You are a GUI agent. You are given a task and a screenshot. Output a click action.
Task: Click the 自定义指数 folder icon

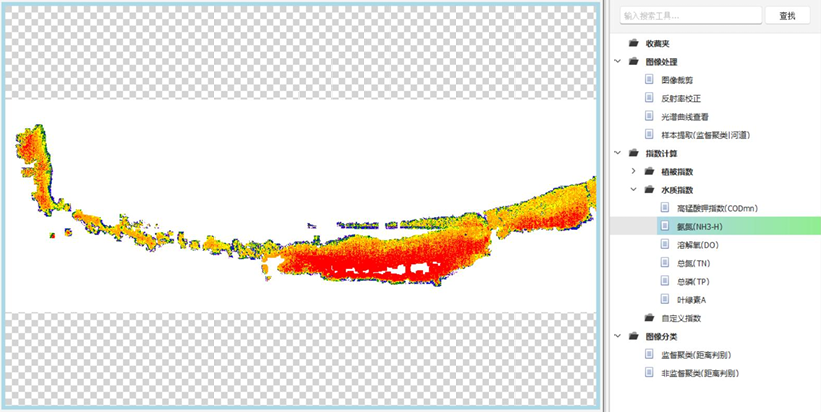(x=649, y=318)
